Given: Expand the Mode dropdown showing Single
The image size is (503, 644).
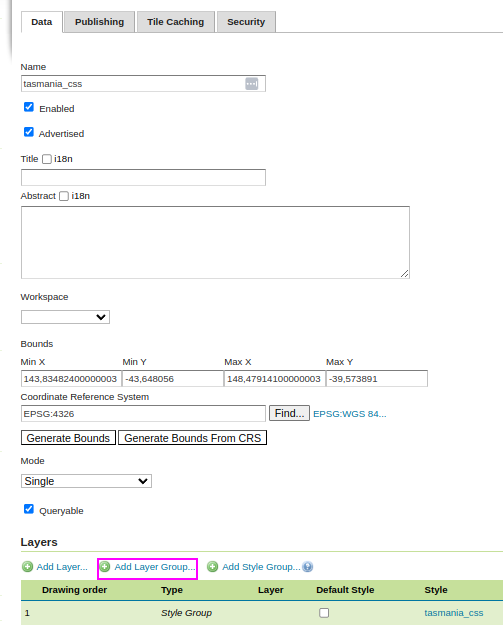Looking at the screenshot, I should click(x=86, y=481).
